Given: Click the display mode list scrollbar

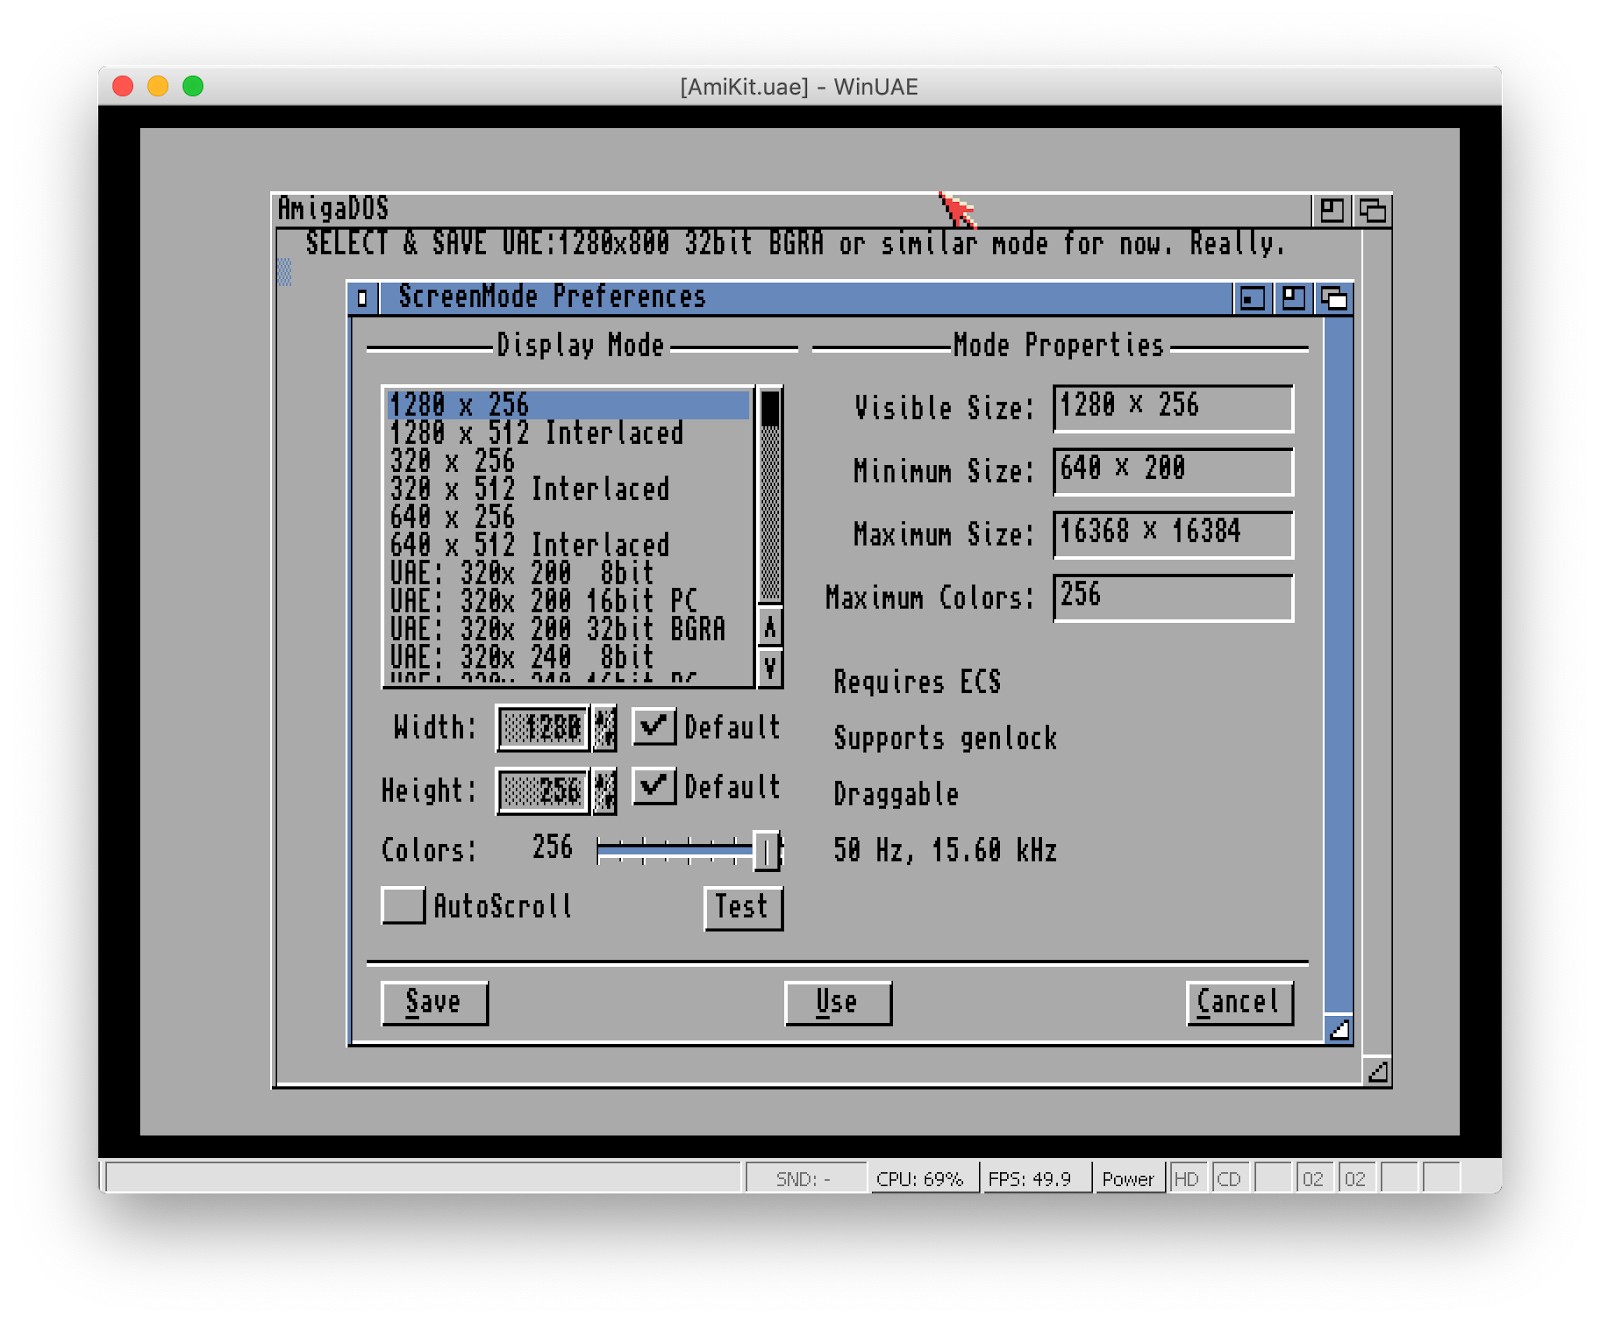Looking at the screenshot, I should coord(770,496).
